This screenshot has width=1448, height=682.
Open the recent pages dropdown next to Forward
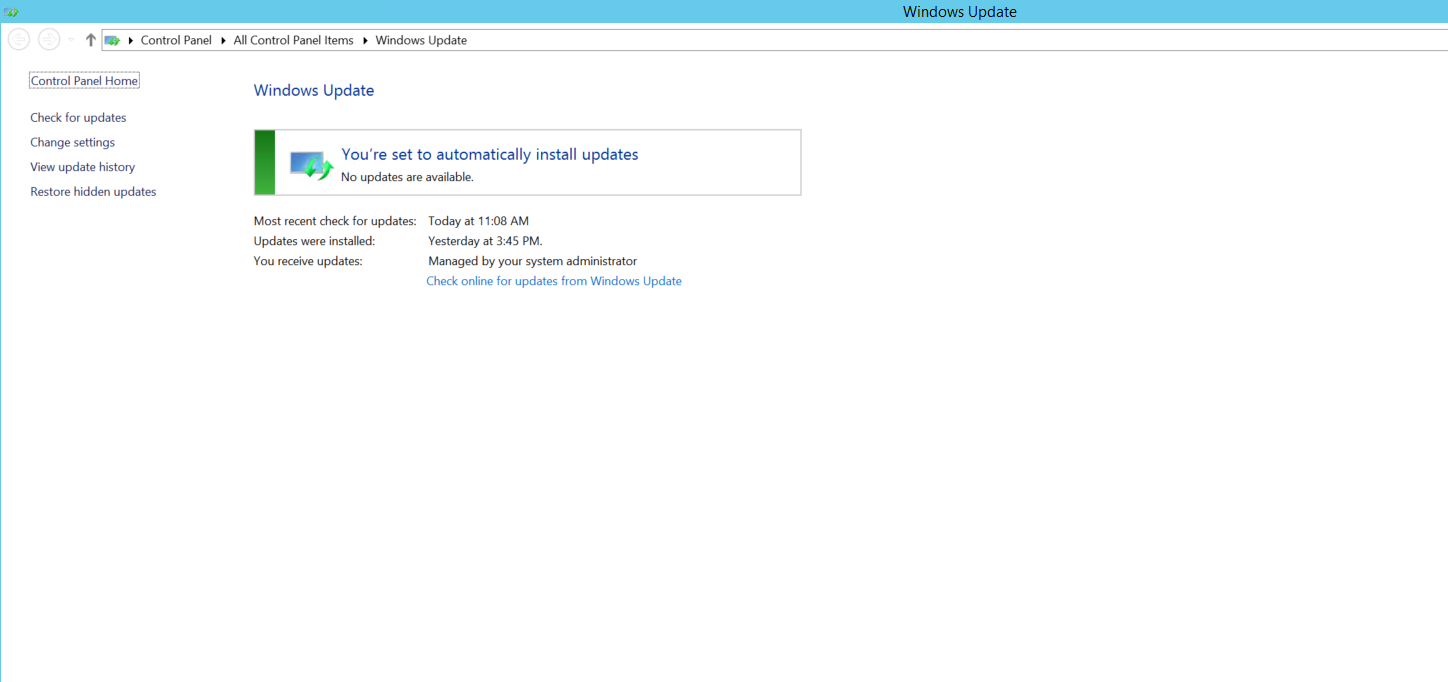[69, 39]
